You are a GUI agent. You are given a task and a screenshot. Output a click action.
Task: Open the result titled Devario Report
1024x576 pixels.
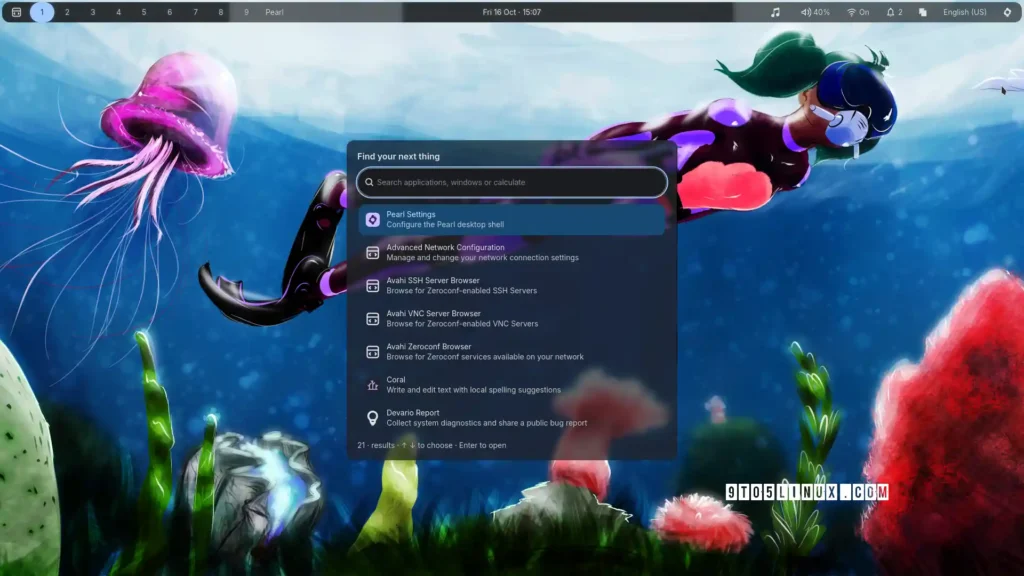tap(512, 418)
